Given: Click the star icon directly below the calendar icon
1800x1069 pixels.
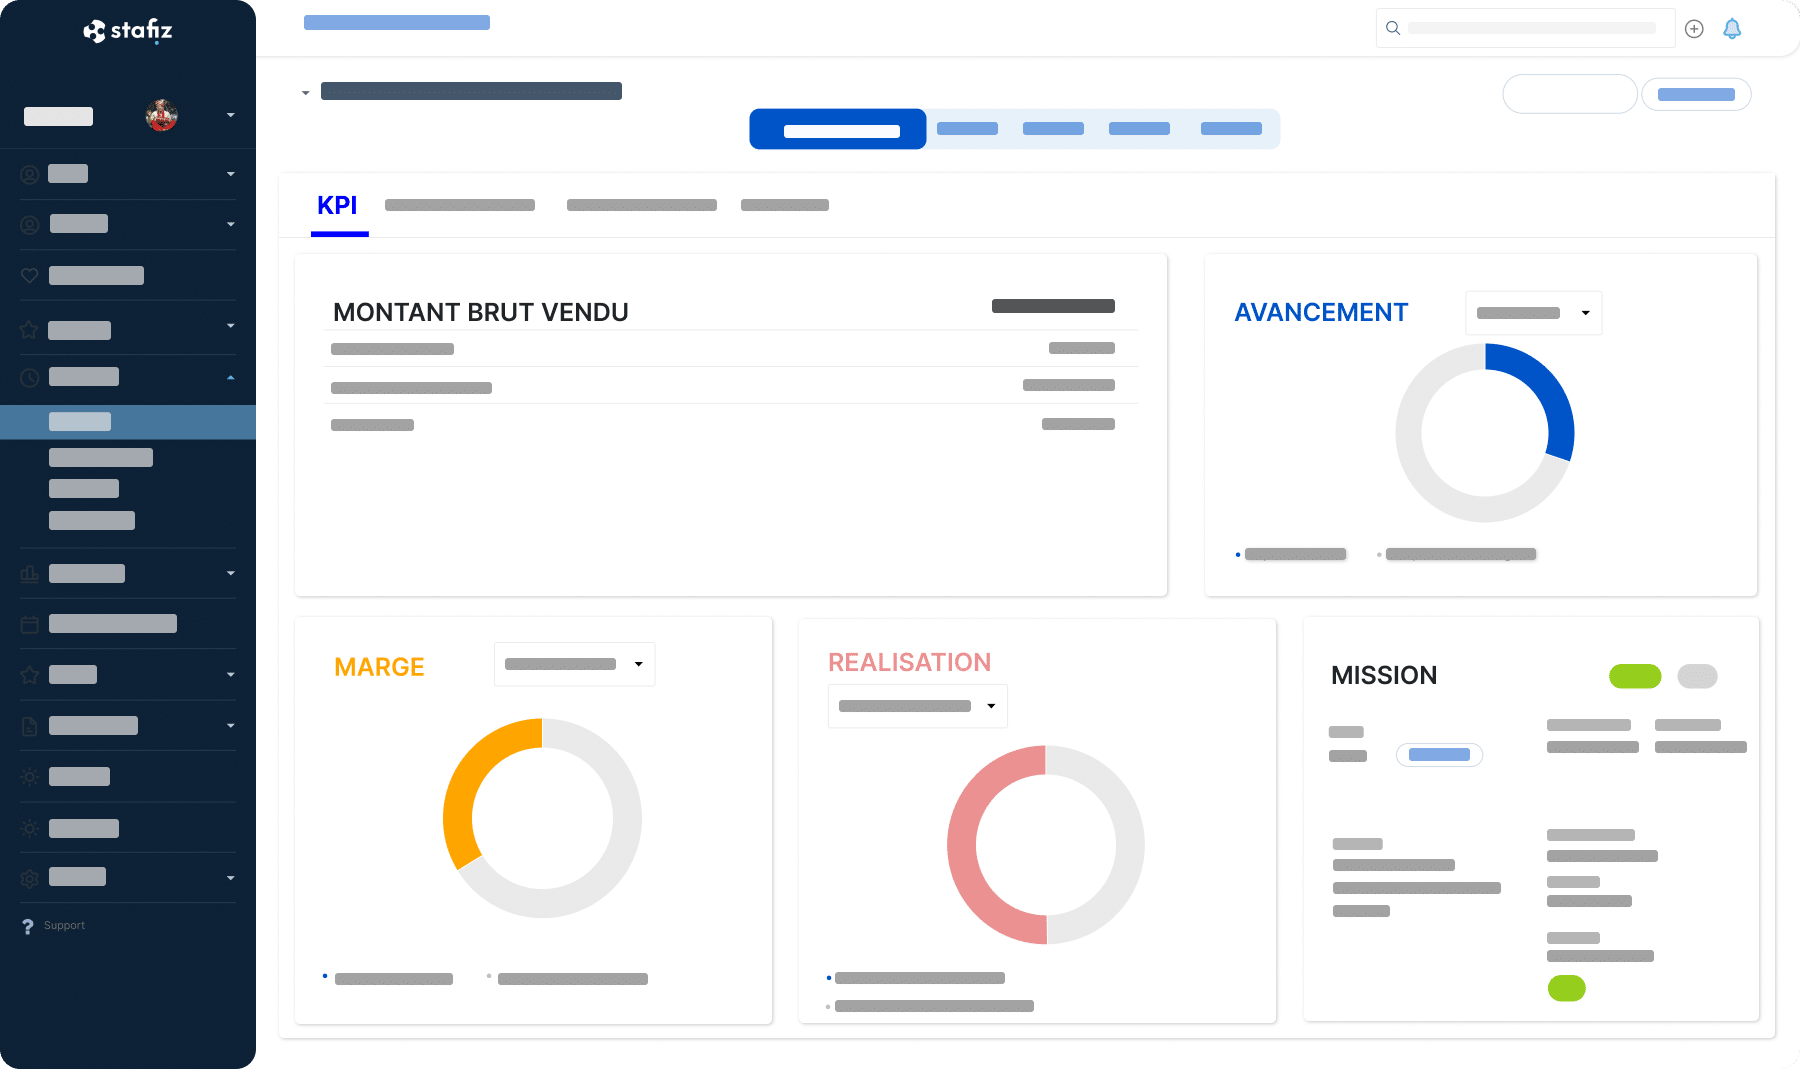Looking at the screenshot, I should [x=30, y=675].
